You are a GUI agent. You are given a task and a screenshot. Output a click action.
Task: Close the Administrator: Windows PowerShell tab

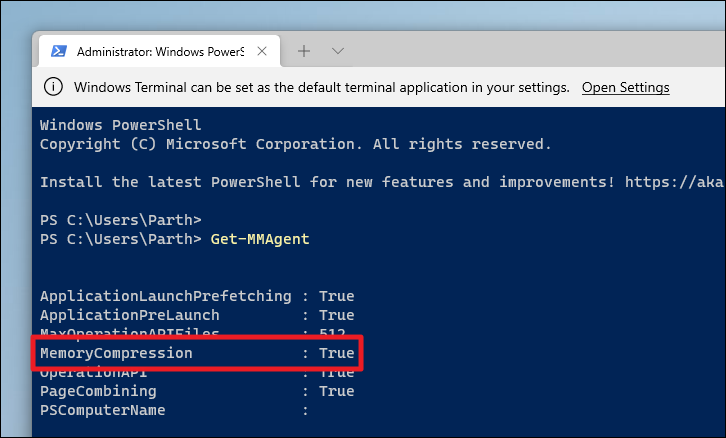(x=264, y=51)
